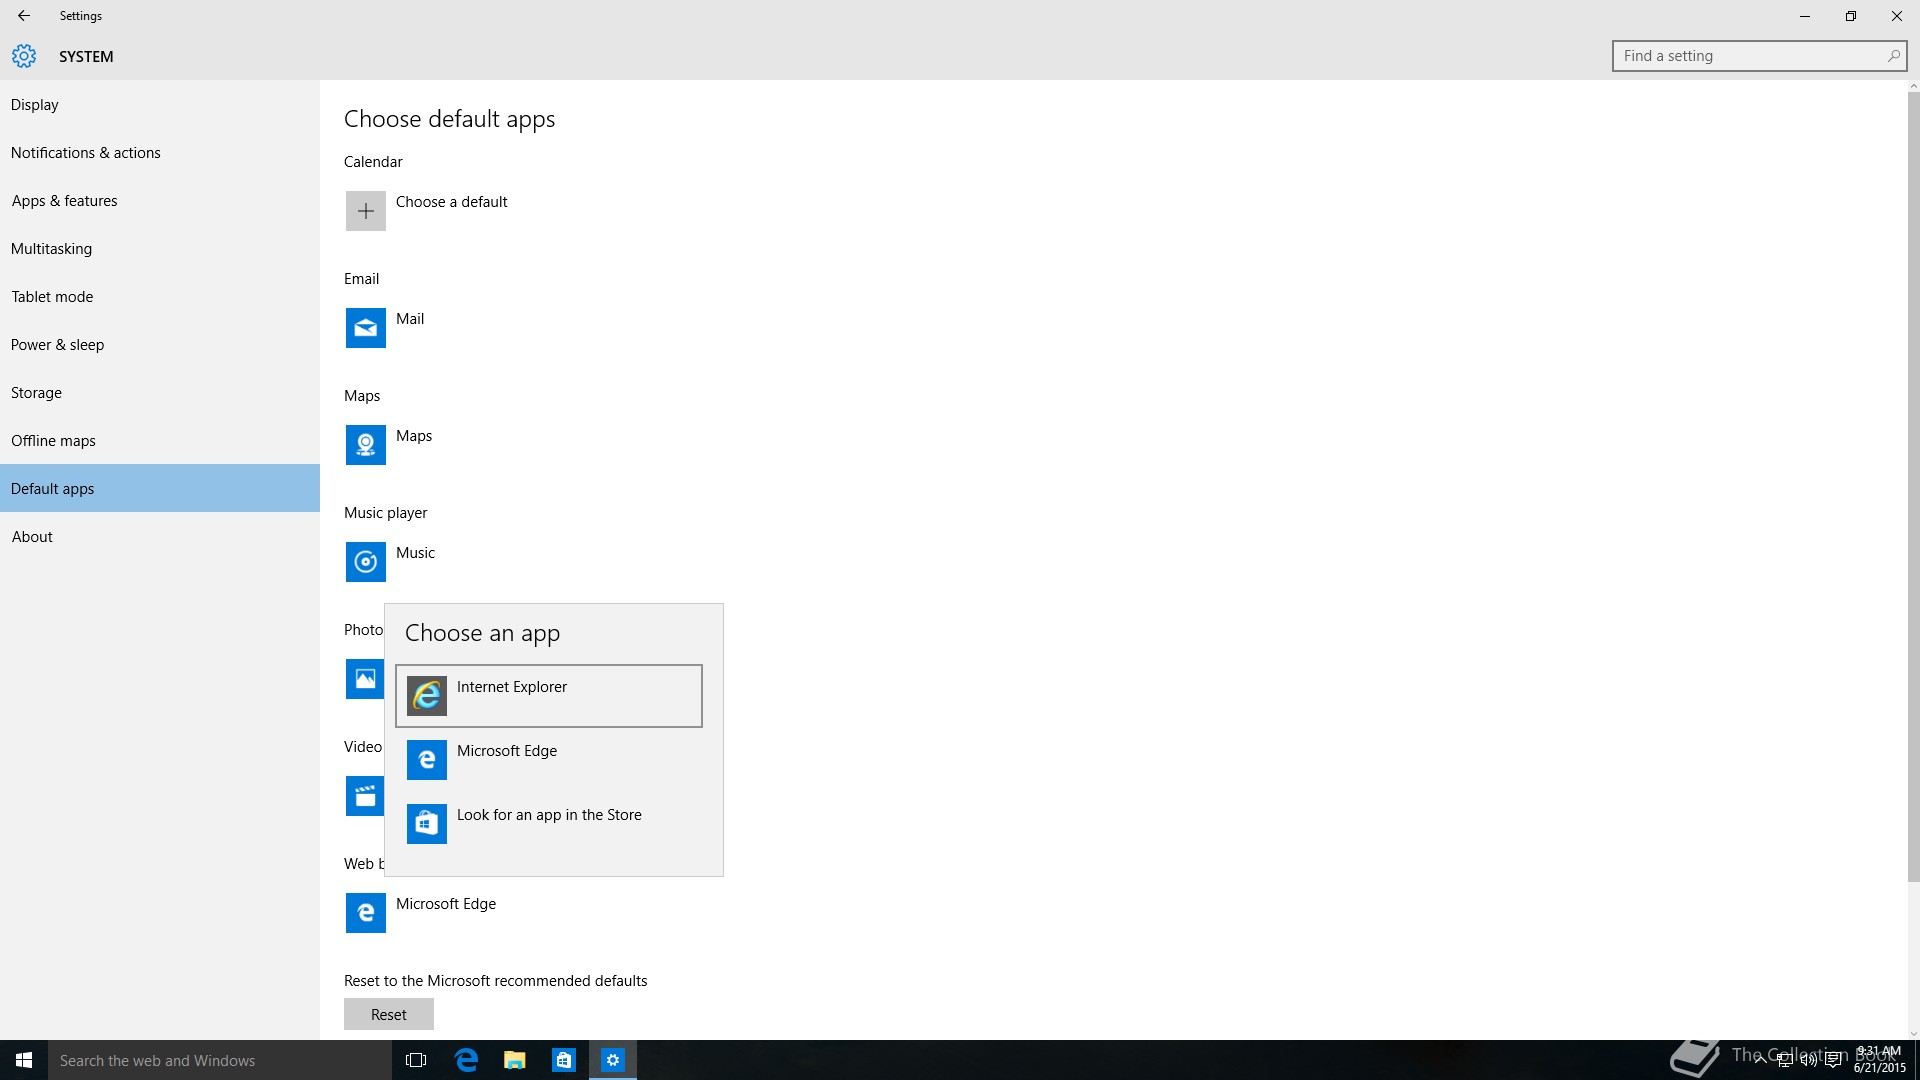Click the Maps app icon
The height and width of the screenshot is (1080, 1920).
[365, 445]
